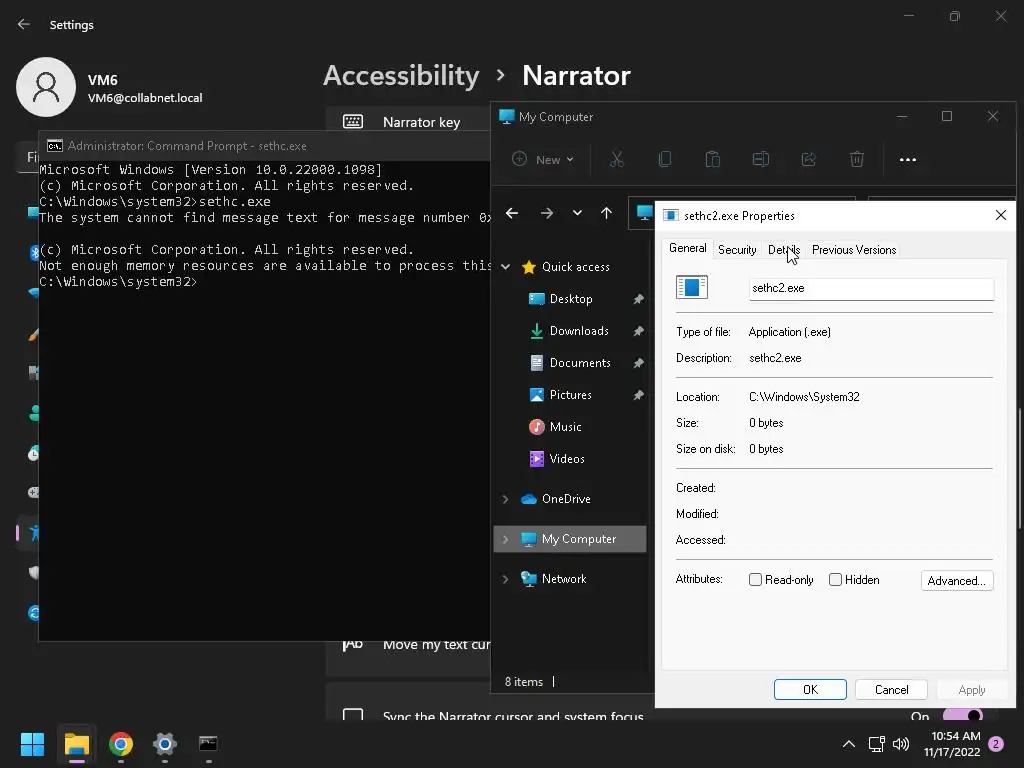1024x768 pixels.
Task: Unpin Pictures using its pin icon
Action: click(x=638, y=395)
